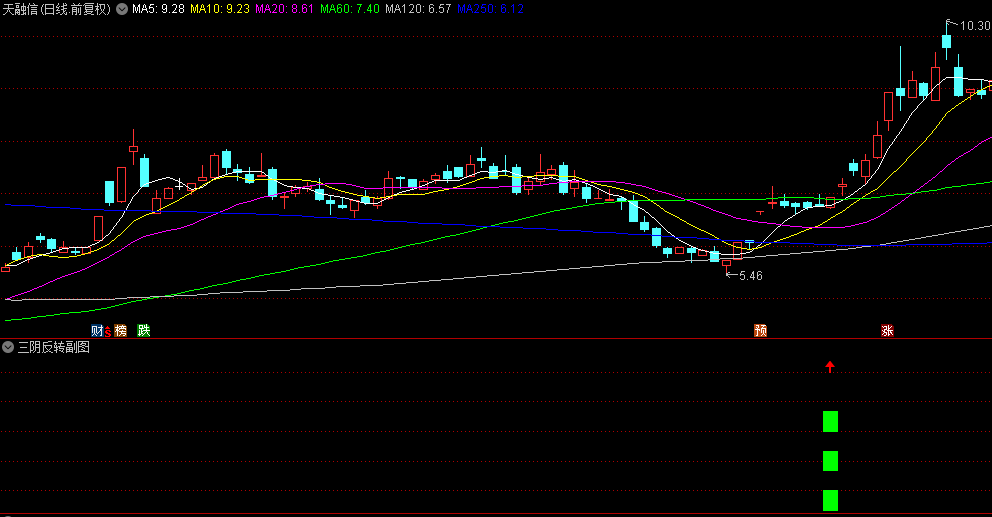Click the middle green signal block
992x517 pixels.
(830, 461)
